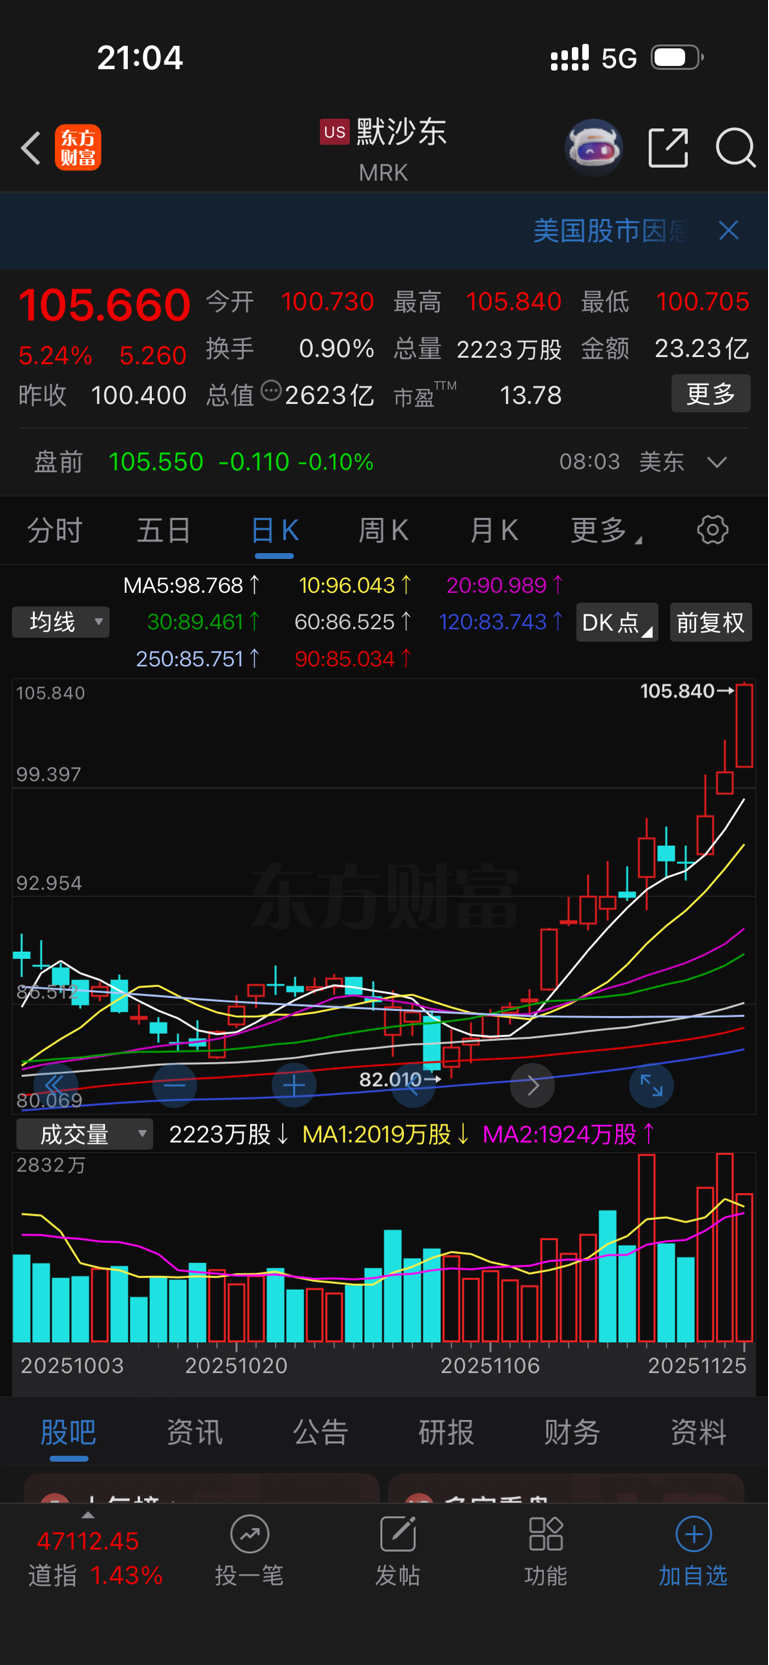Switch to 五日 chart tab
The width and height of the screenshot is (769, 1665).
point(164,530)
